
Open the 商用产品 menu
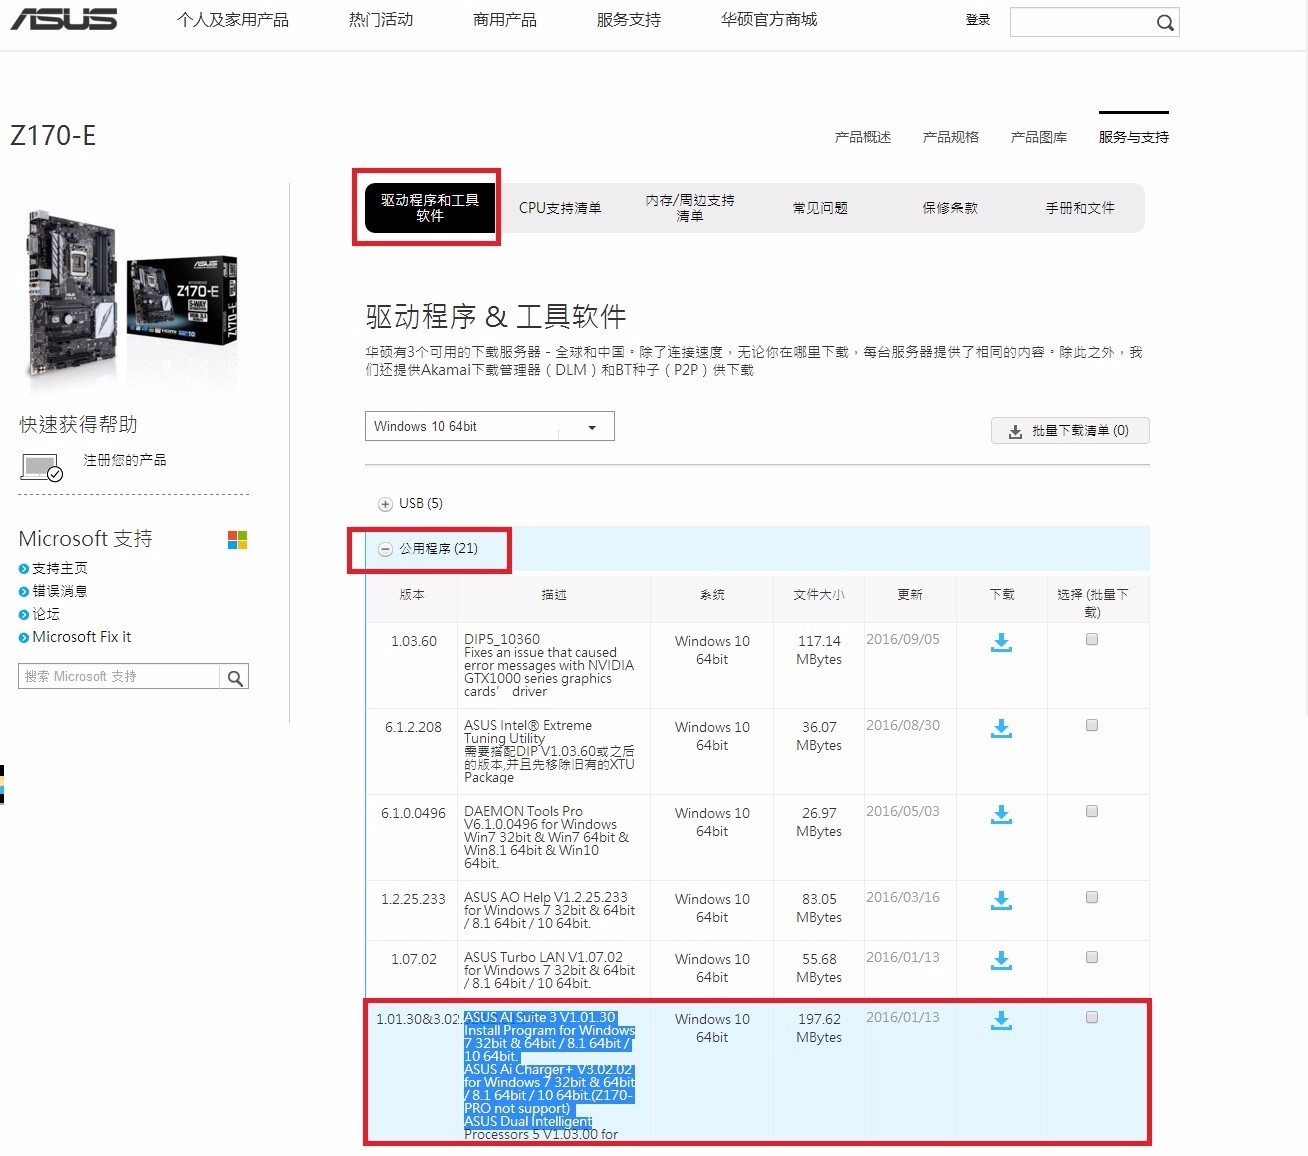[505, 20]
